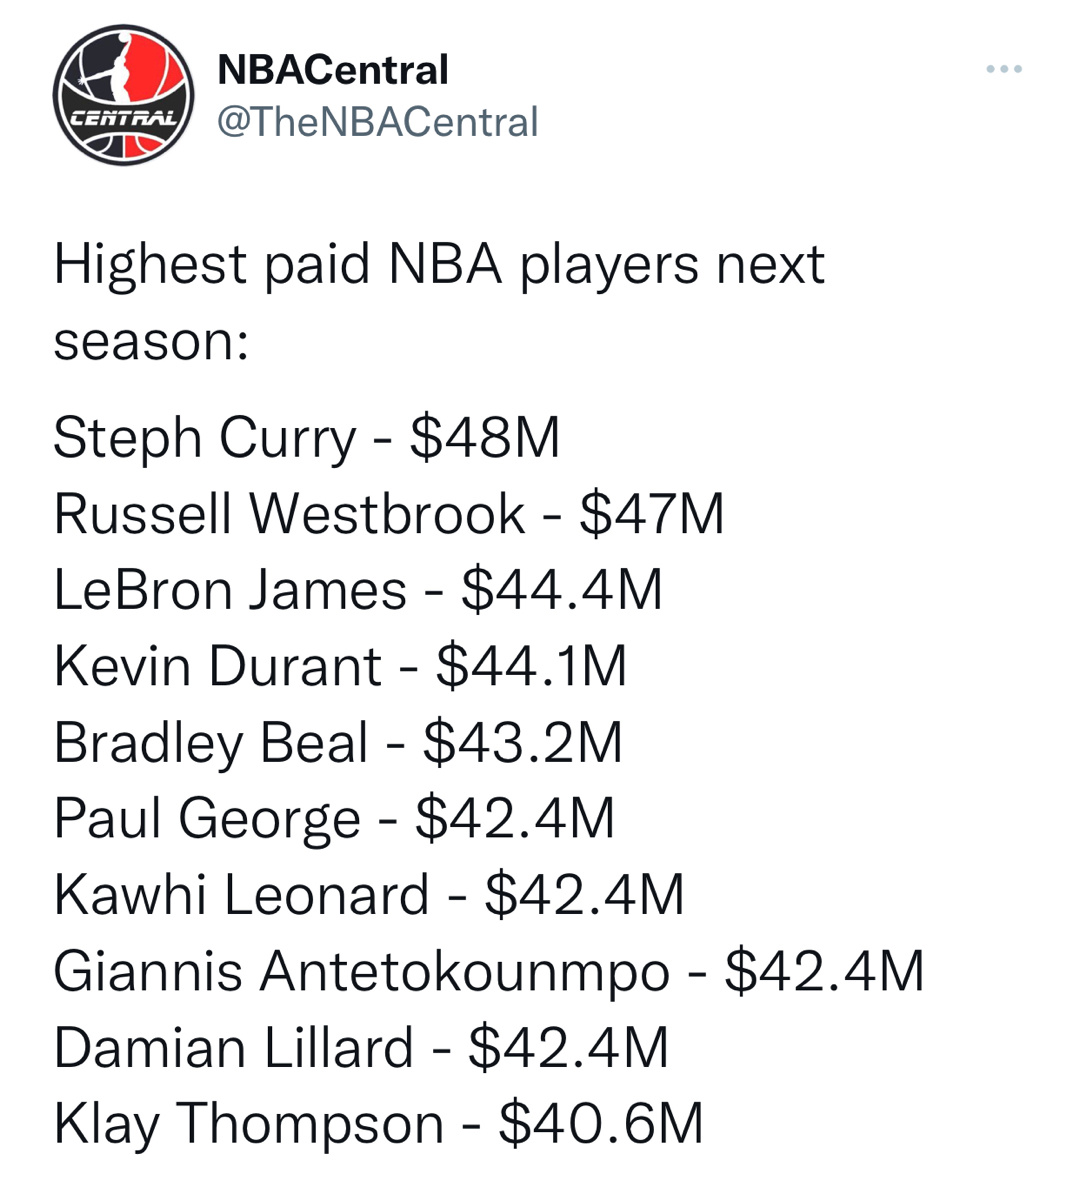Click the Giannis Antetokounmpo name text
This screenshot has height=1191, width=1080.
[x=361, y=971]
